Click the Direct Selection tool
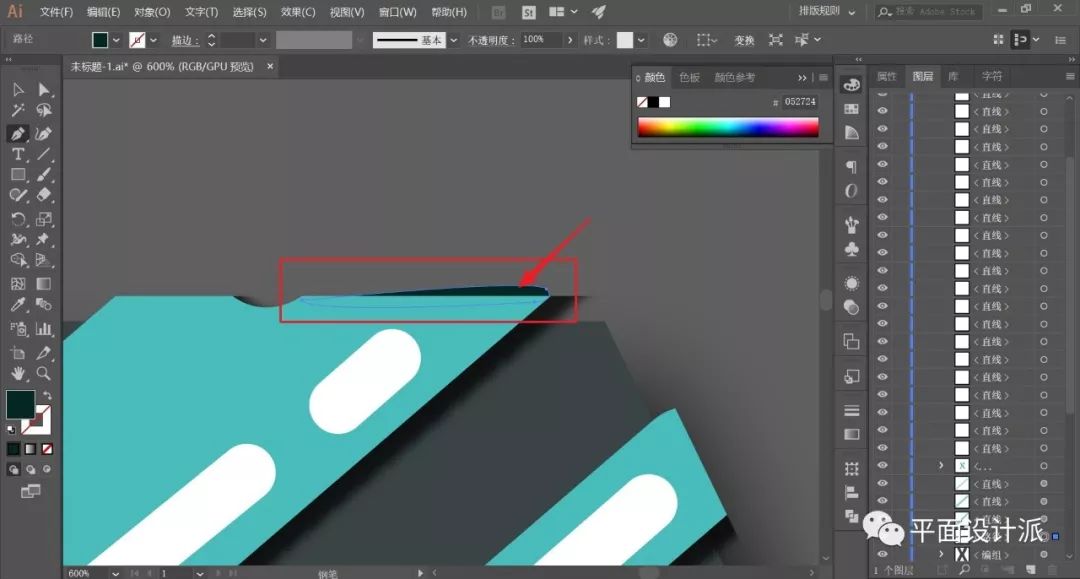Viewport: 1080px width, 579px height. pyautogui.click(x=44, y=90)
